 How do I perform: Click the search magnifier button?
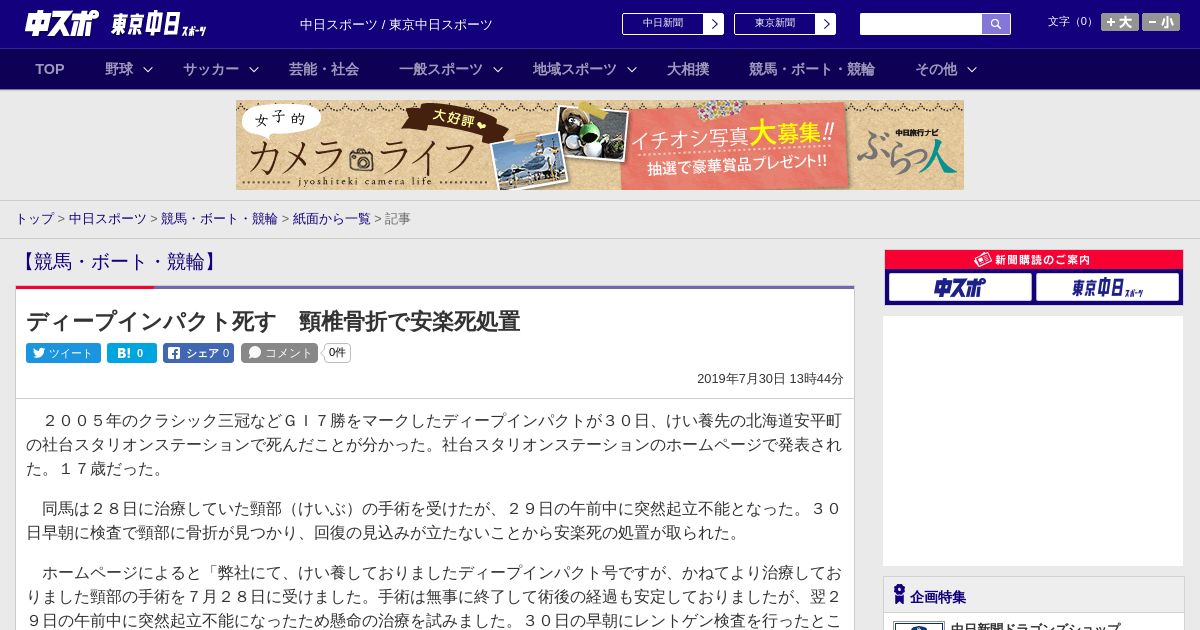coord(996,24)
